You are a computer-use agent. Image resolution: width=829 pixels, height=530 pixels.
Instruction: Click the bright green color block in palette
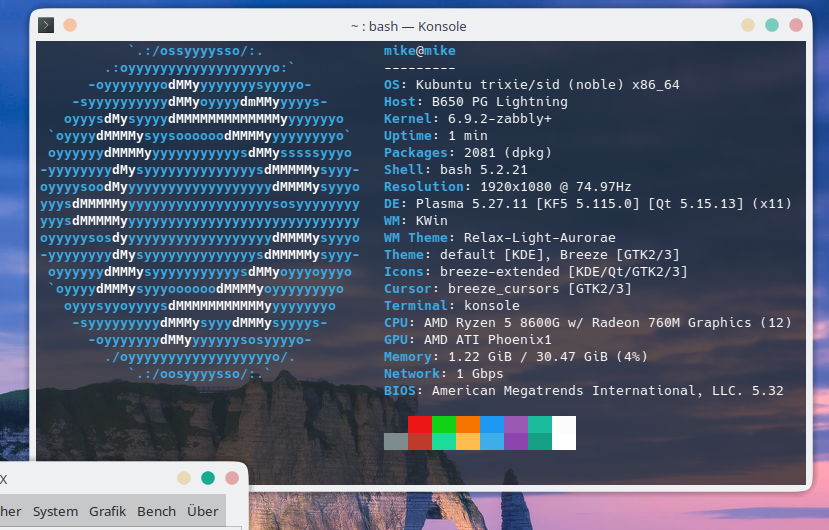point(444,424)
